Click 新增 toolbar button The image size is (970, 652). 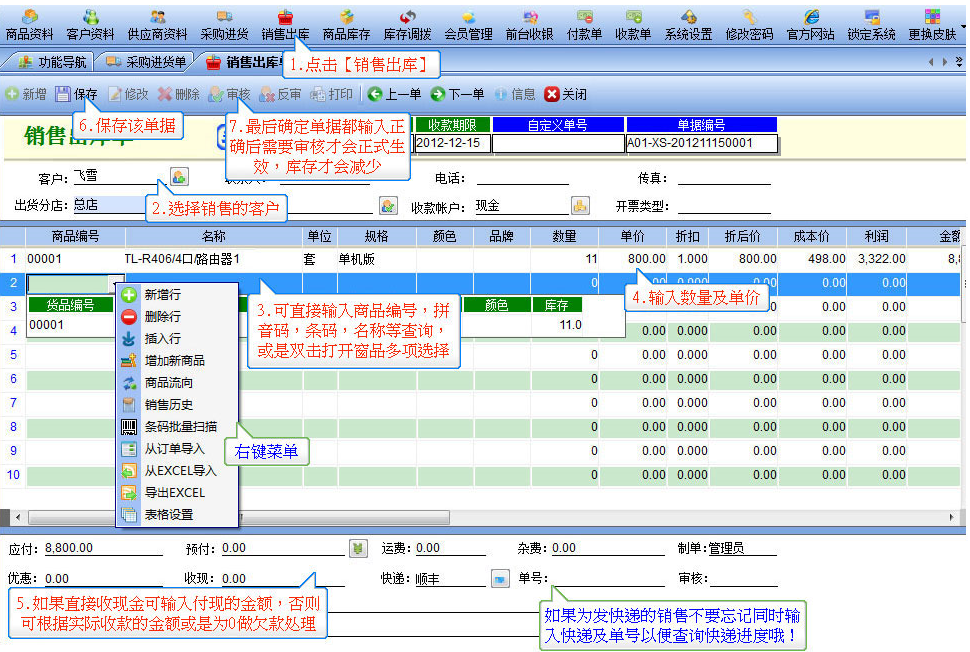(x=26, y=94)
